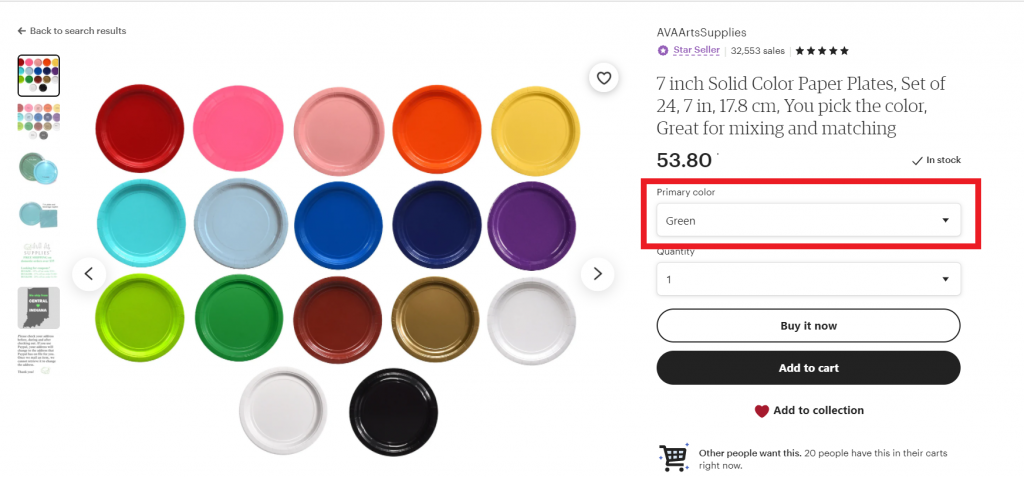1024x478 pixels.
Task: Click the Star Seller badge icon
Action: click(x=663, y=50)
